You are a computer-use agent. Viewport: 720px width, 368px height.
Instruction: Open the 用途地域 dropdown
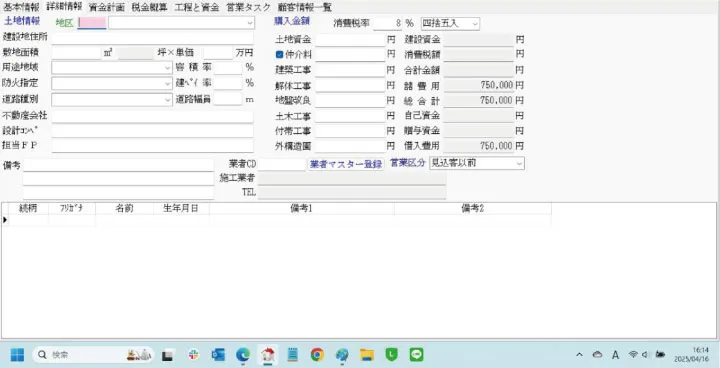(x=168, y=68)
